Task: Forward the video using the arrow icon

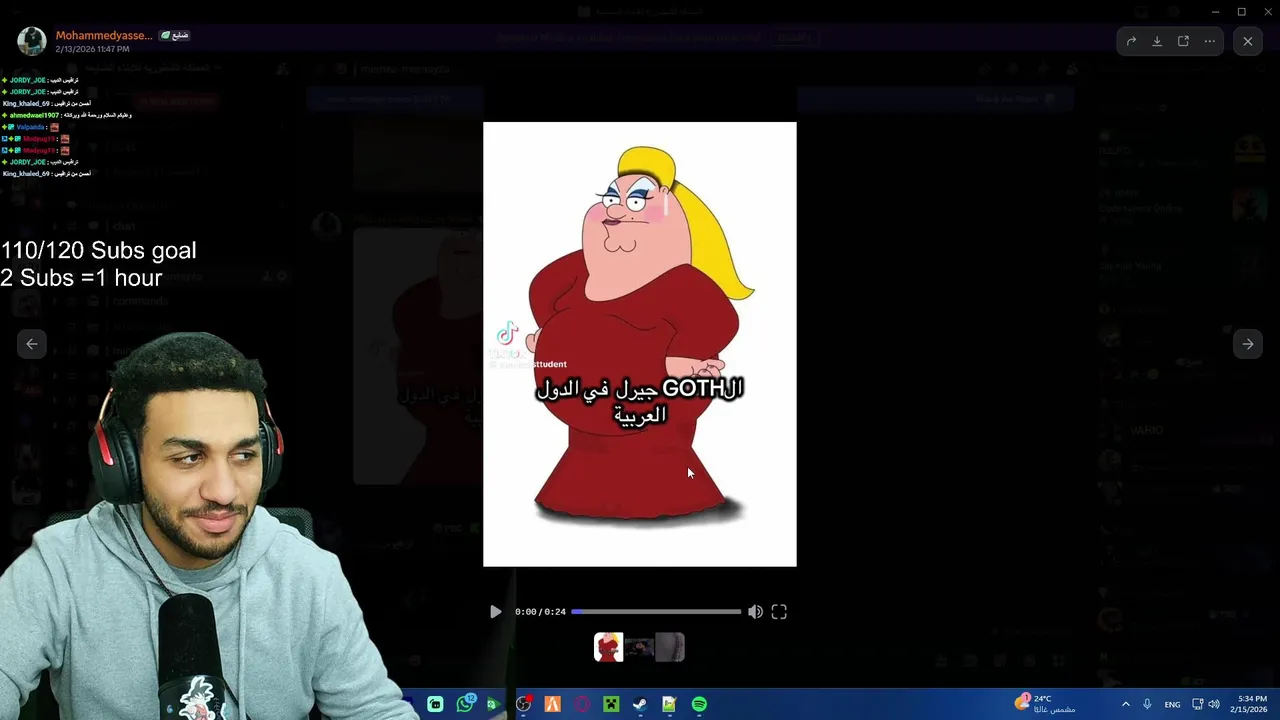Action: click(x=1131, y=41)
